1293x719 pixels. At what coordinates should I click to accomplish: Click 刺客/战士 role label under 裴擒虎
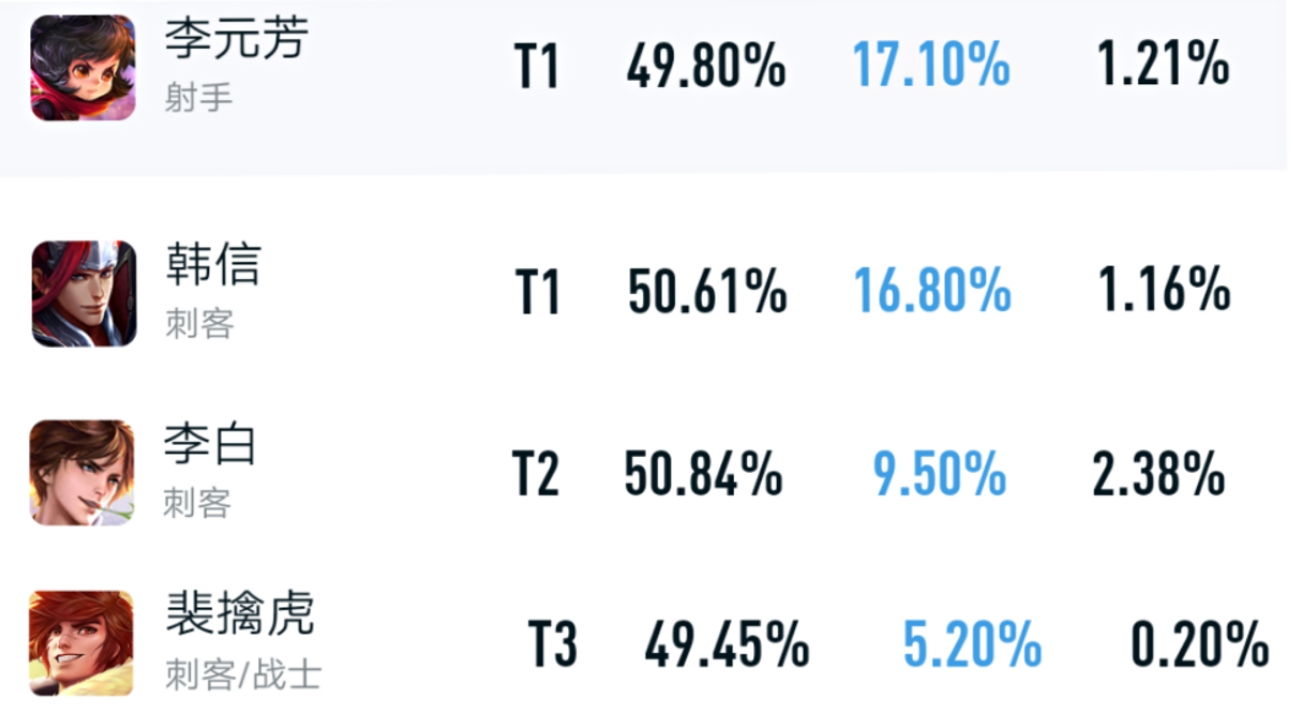pos(243,675)
